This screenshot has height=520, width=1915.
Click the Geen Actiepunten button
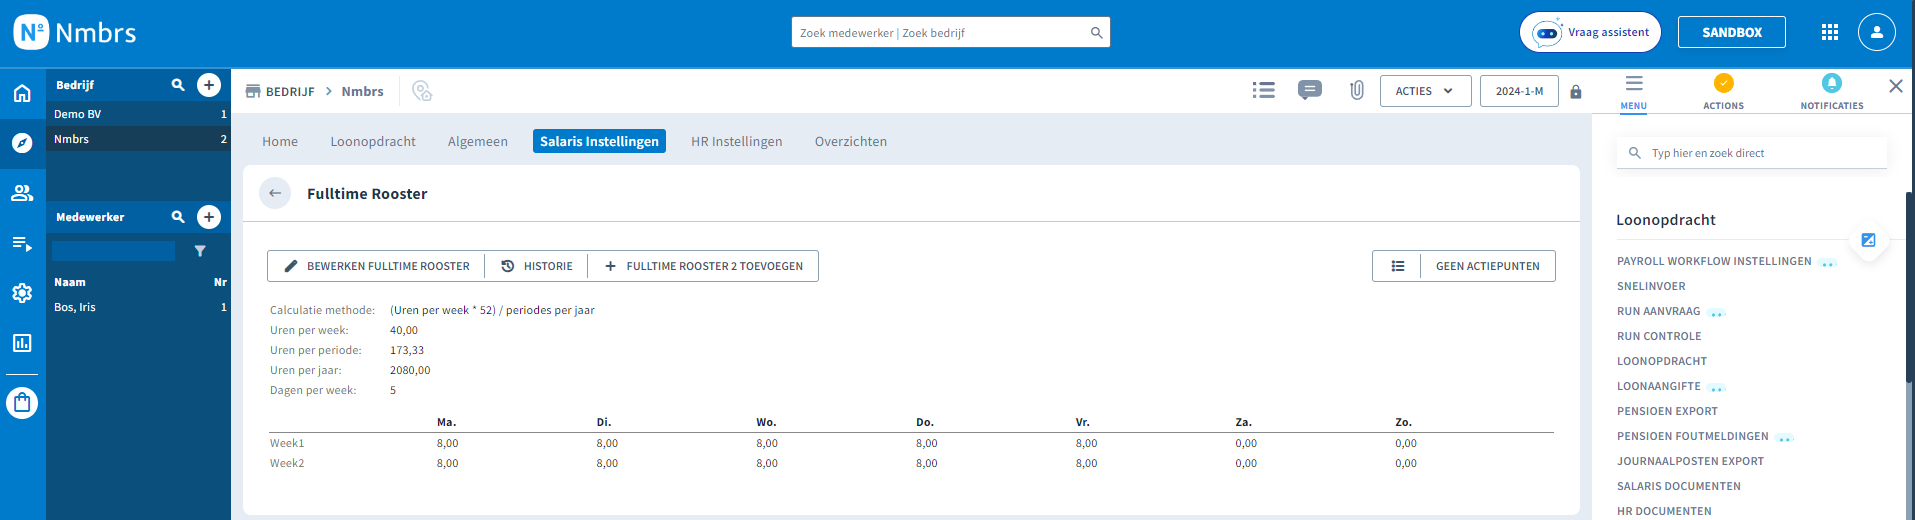point(1488,266)
